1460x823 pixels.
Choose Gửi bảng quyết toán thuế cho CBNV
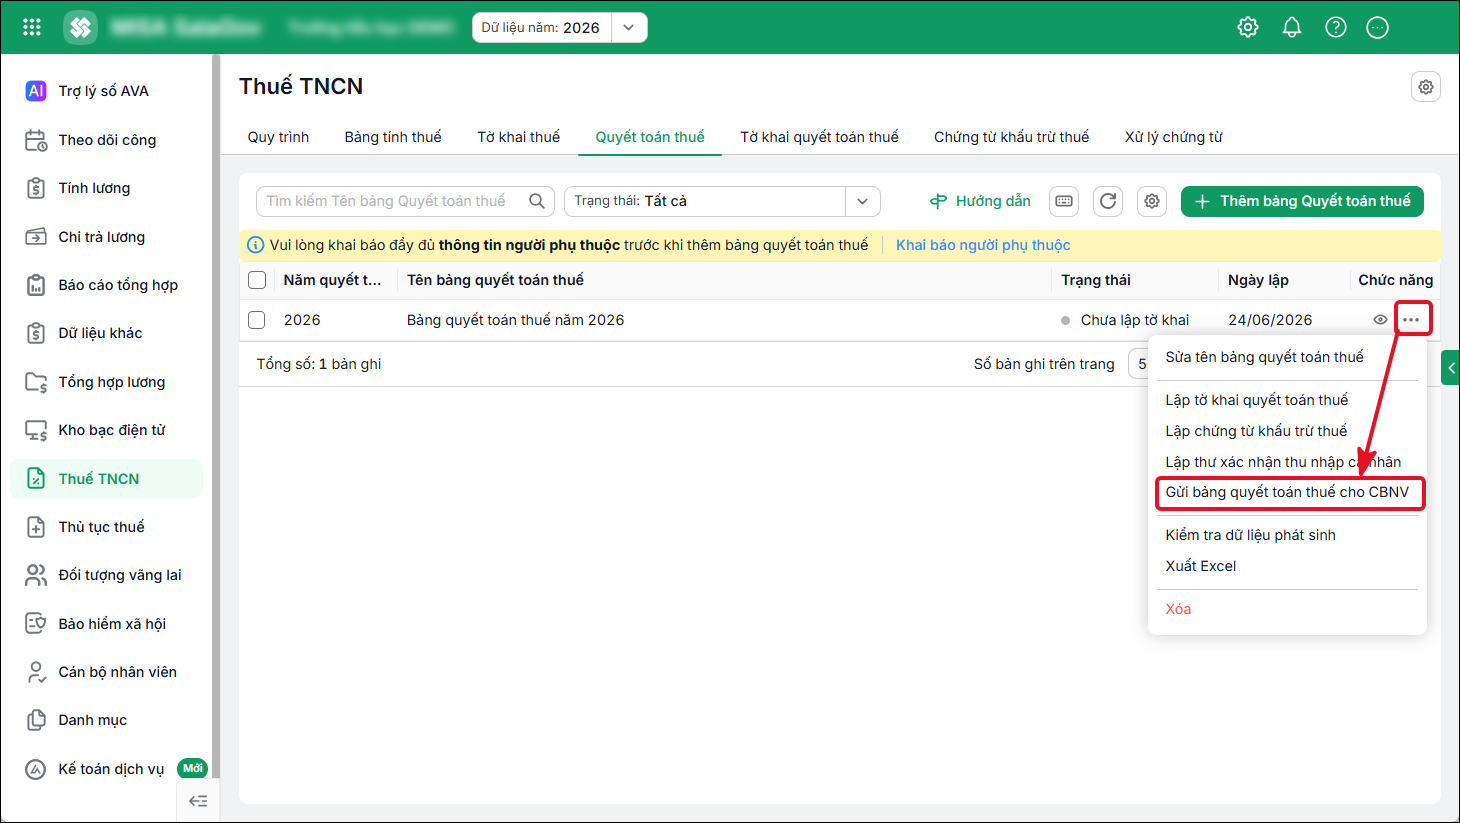[x=1287, y=492]
